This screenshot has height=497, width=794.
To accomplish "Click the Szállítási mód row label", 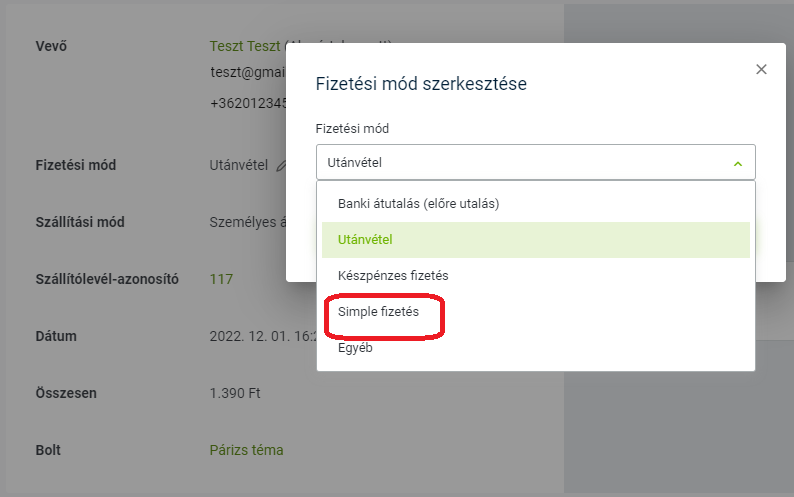I will point(85,222).
